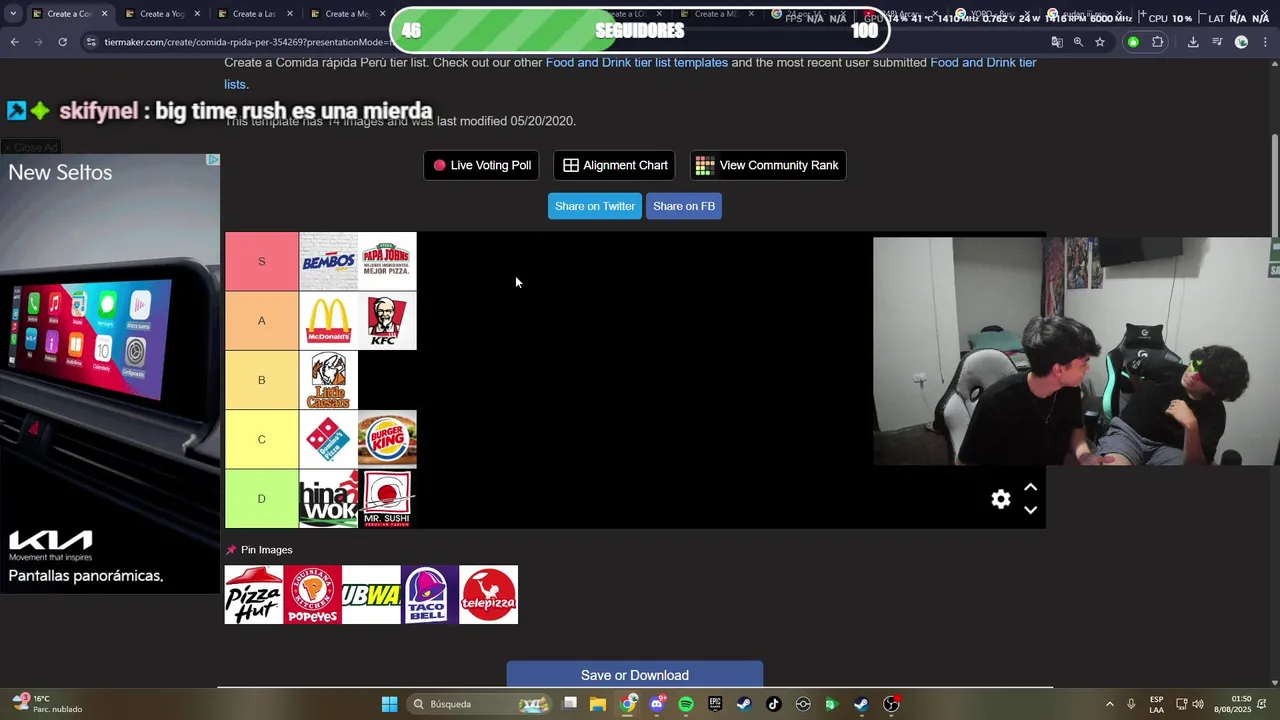Open volume control in system tray
Viewport: 1280px width, 720px height.
point(1198,704)
